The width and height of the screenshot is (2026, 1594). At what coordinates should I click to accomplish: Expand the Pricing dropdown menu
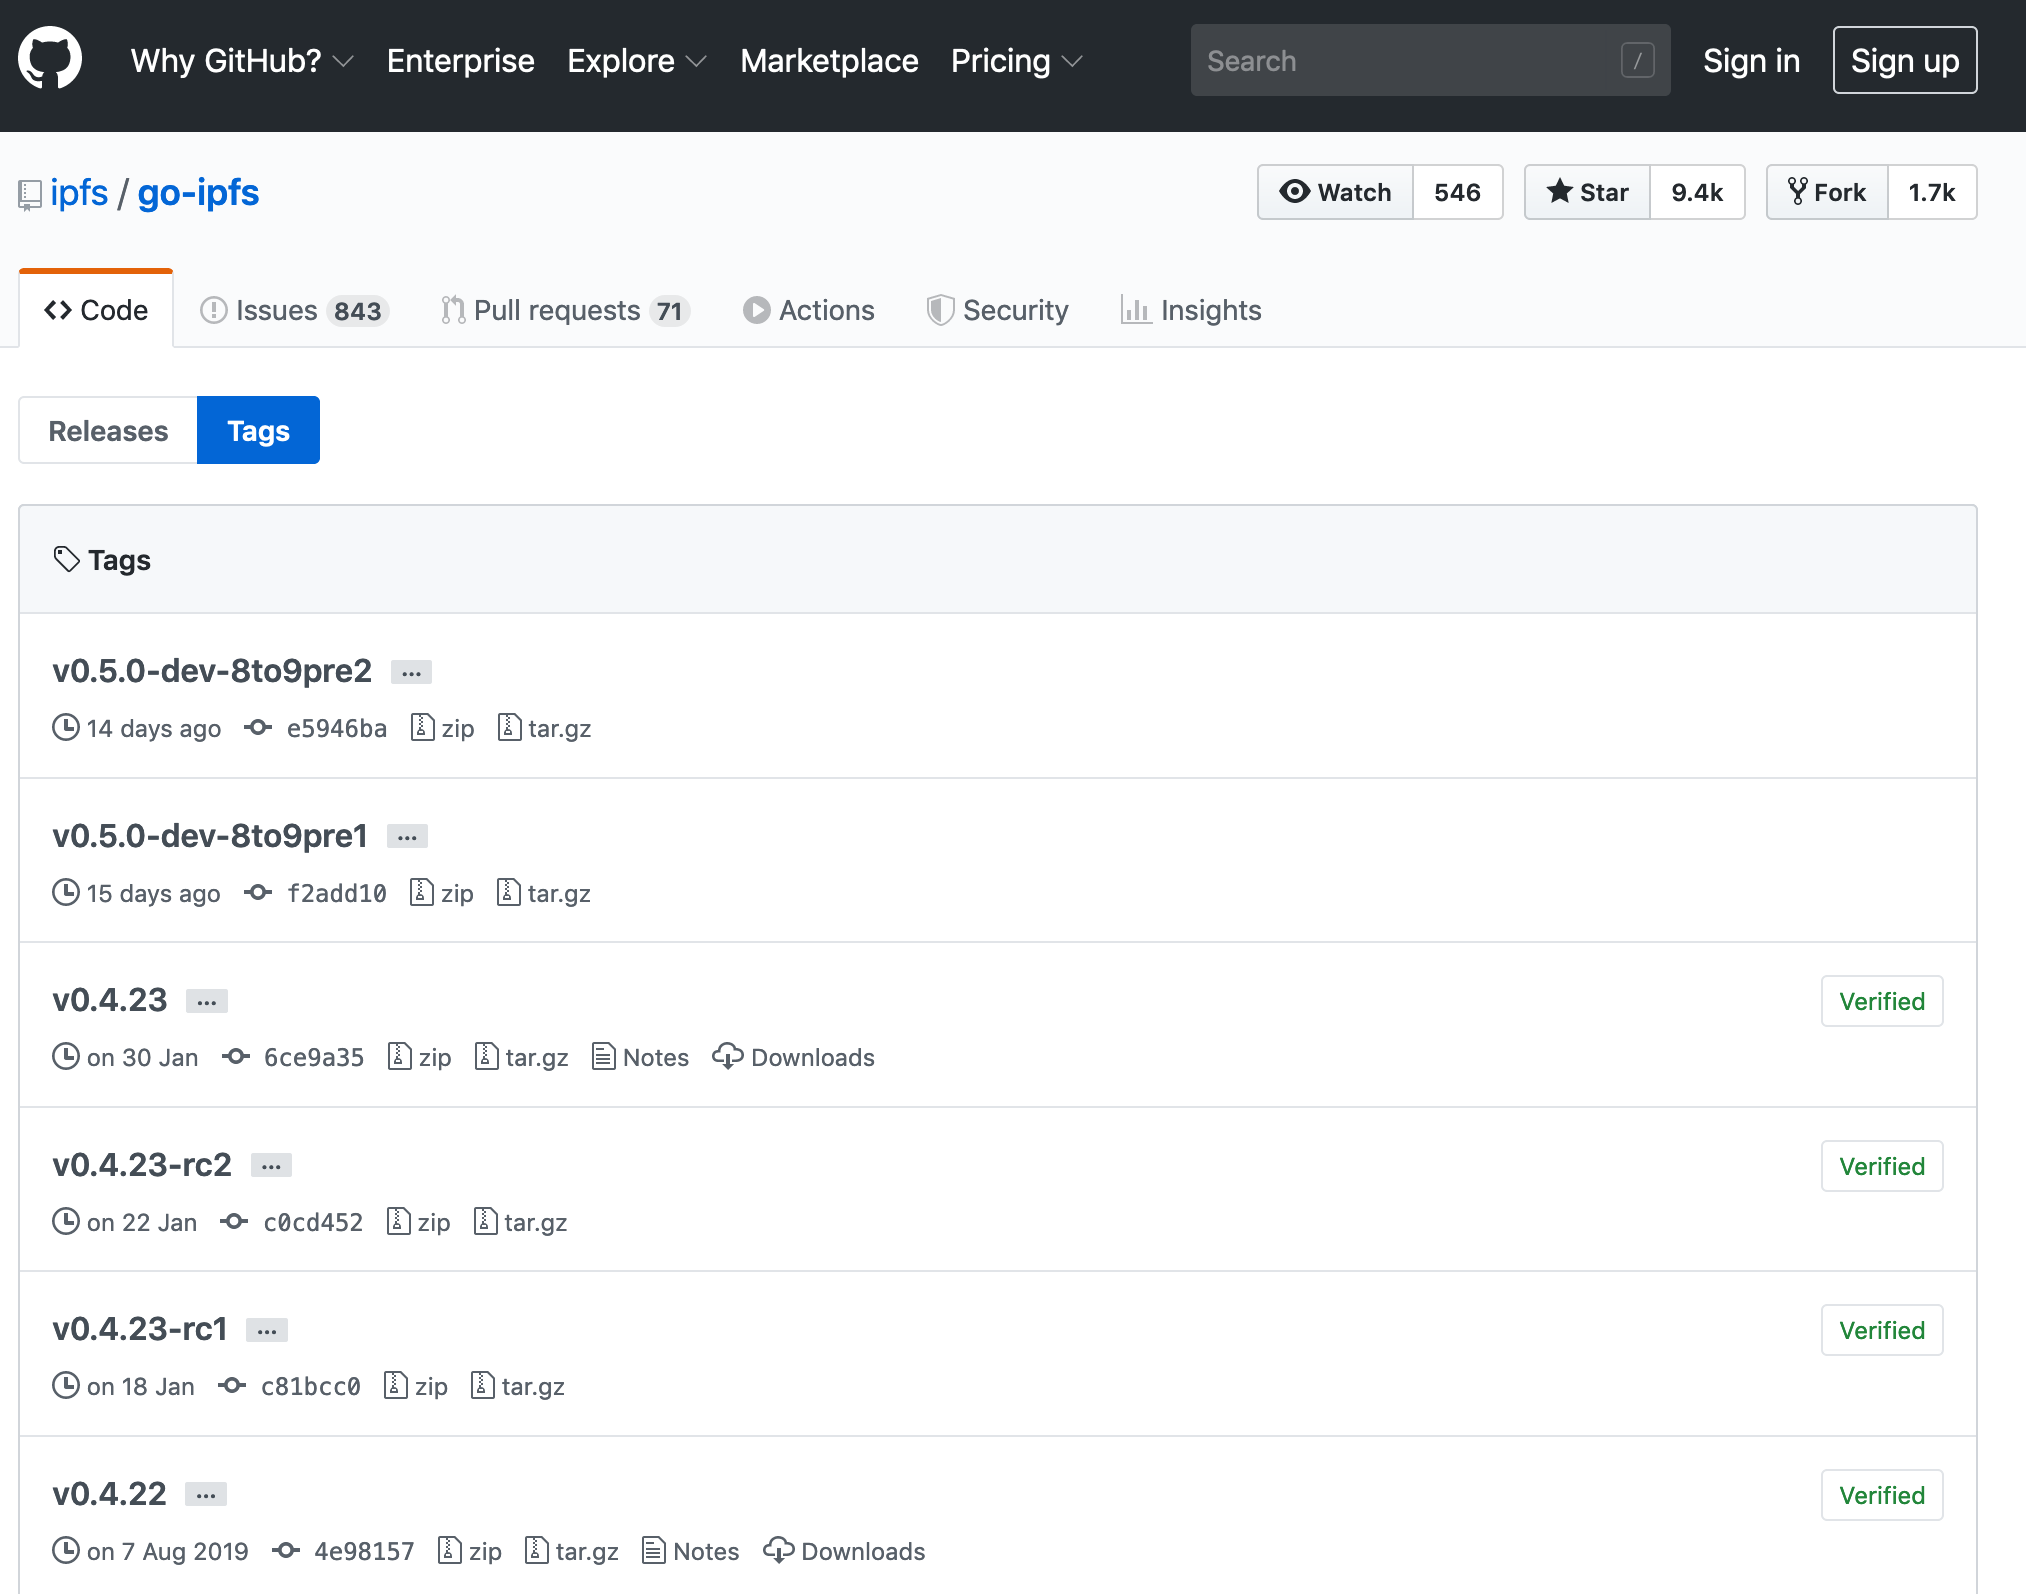coord(1016,61)
